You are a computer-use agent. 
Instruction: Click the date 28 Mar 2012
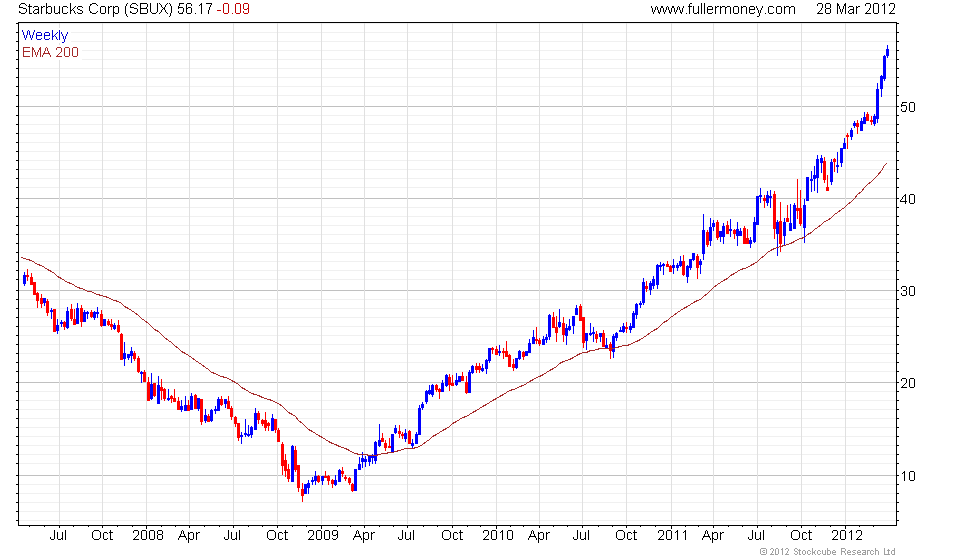856,9
